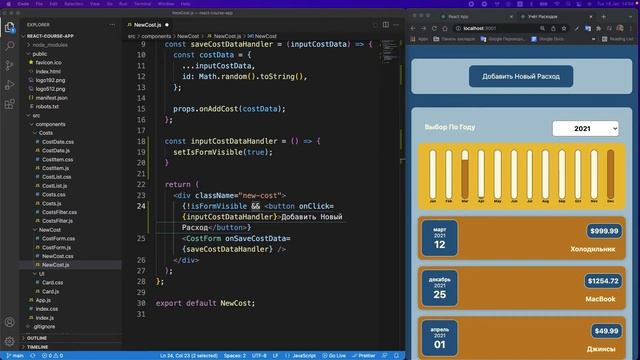
Task: Click the Spaces: 2 indentation setting
Action: [x=234, y=356]
